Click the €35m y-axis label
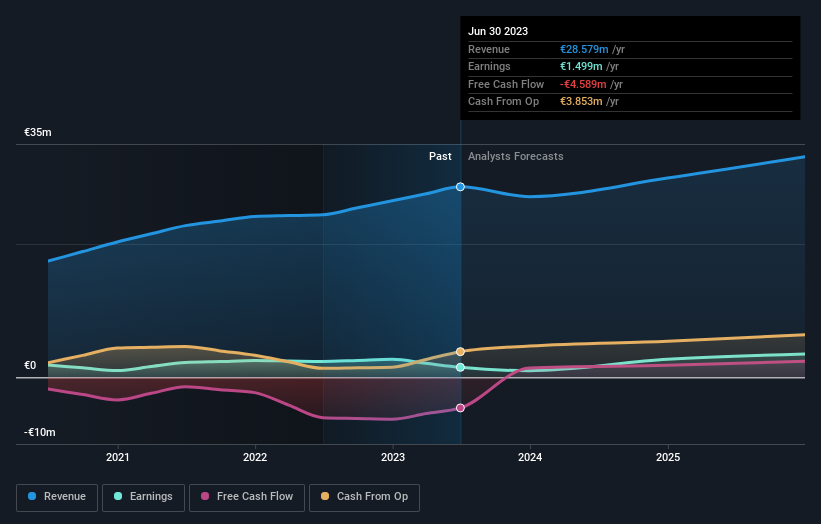Screen dimensions: 821x524 coord(38,132)
